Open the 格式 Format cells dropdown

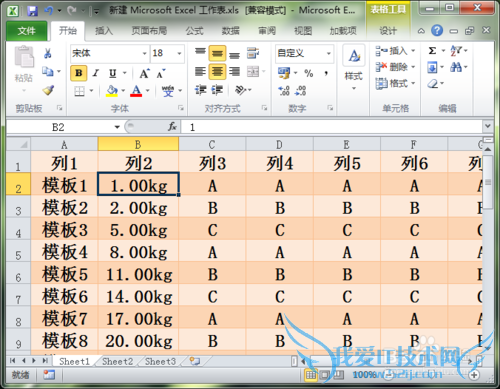coord(395,83)
